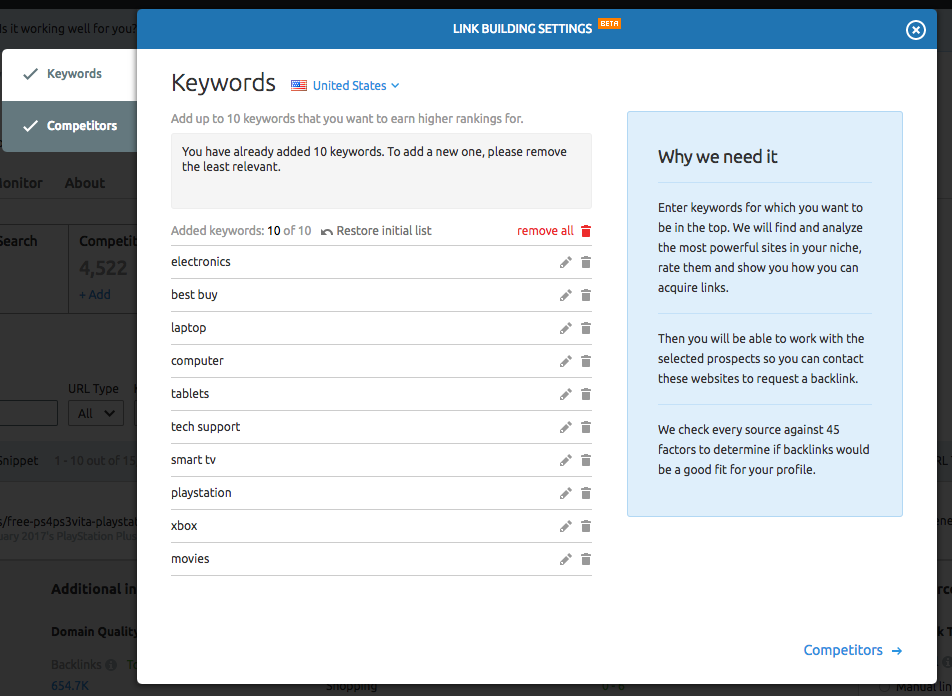952x696 pixels.
Task: Open the About tab in background page
Action: pos(85,183)
